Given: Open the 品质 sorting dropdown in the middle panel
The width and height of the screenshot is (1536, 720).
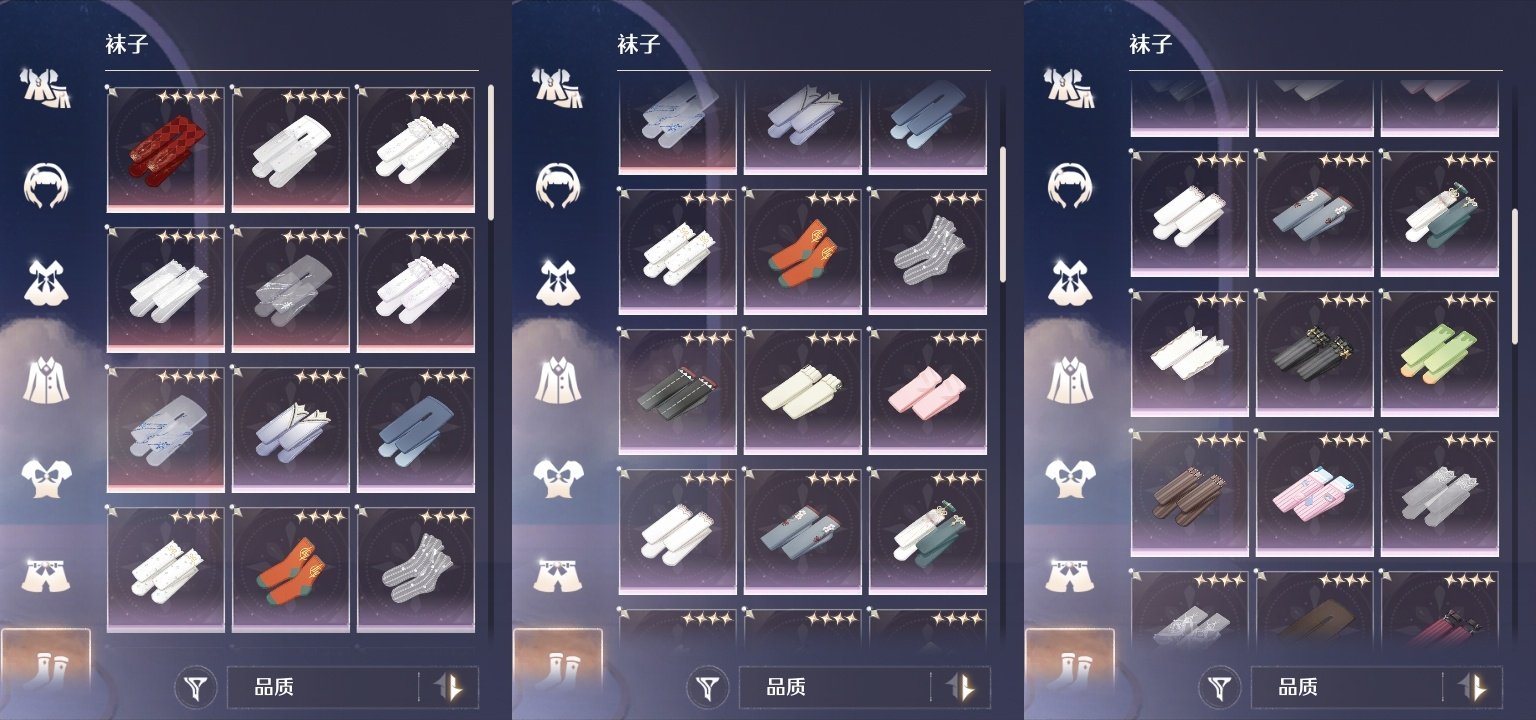Looking at the screenshot, I should pos(834,688).
